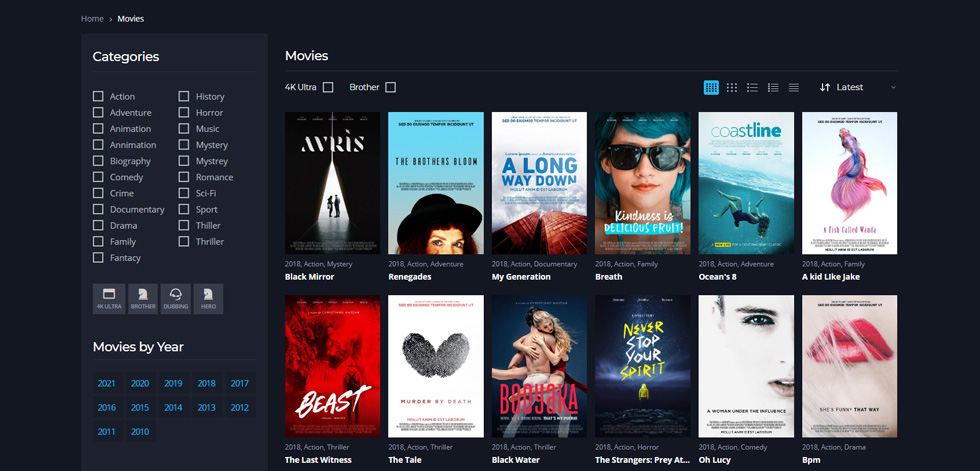Open the Renegades movie poster
The height and width of the screenshot is (471, 980).
click(436, 183)
